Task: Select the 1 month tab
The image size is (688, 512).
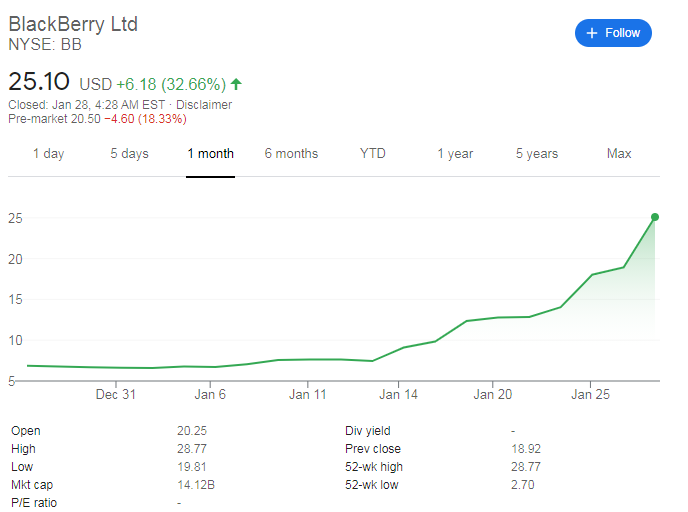Action: tap(211, 154)
